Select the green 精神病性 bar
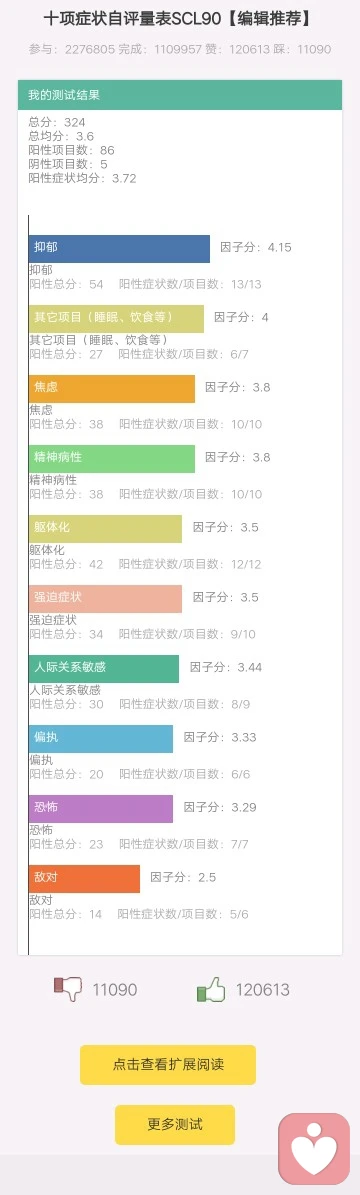 (111, 459)
